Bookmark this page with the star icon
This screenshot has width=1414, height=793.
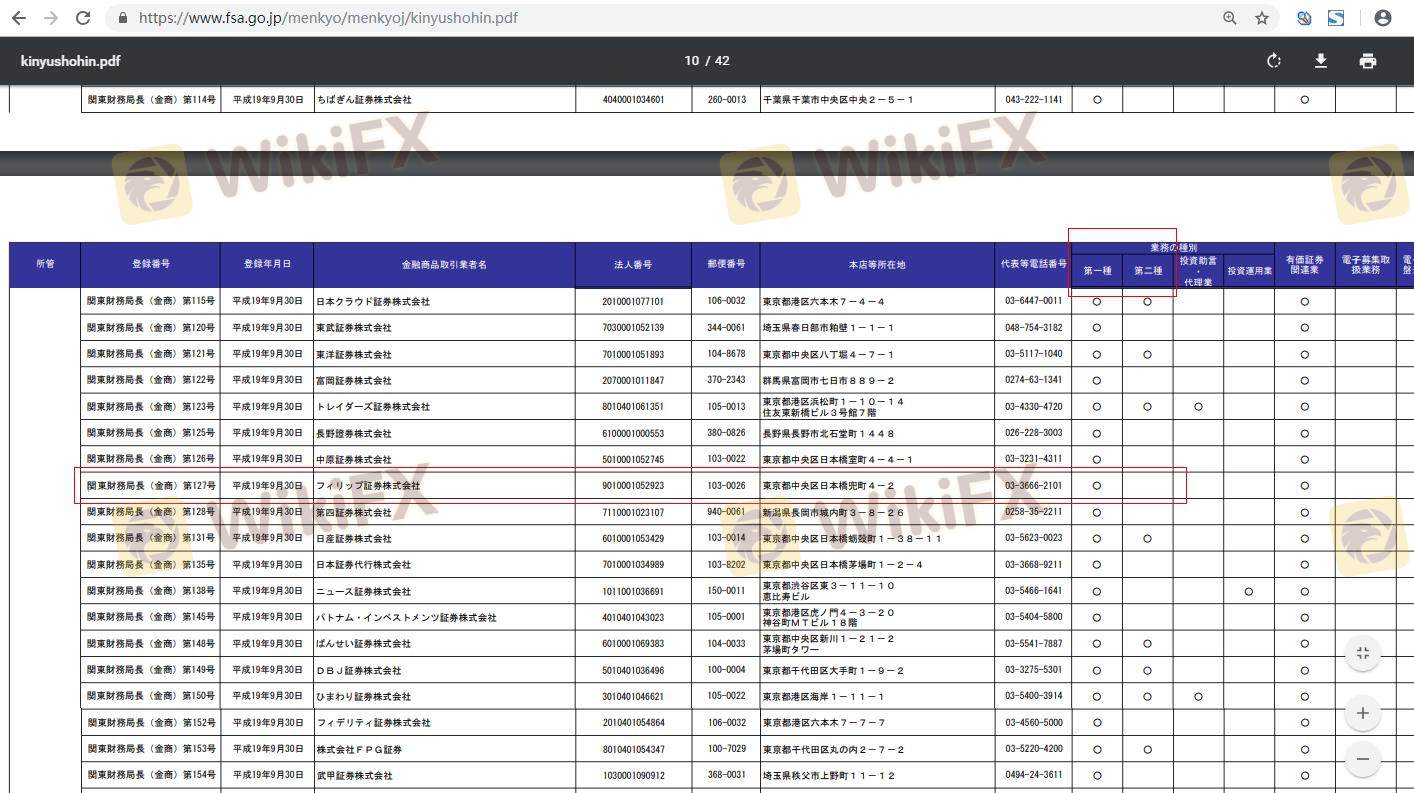[1262, 18]
